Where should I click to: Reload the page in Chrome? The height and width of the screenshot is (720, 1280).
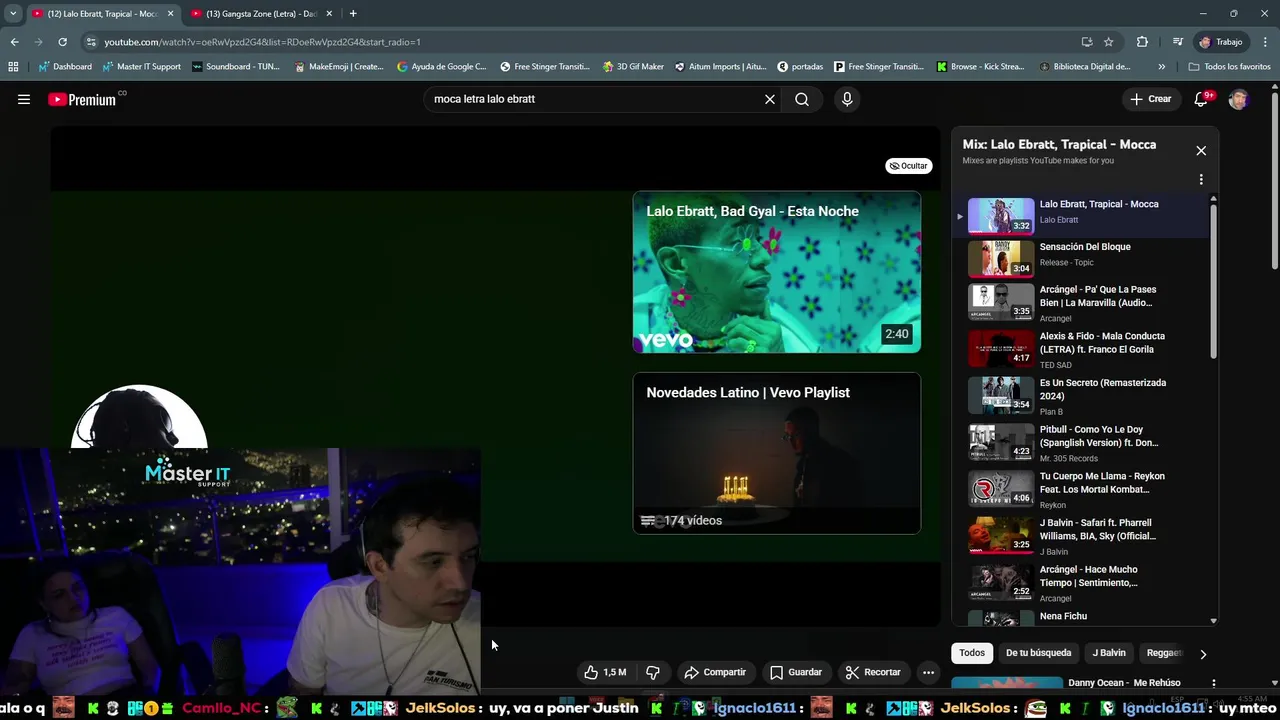[62, 42]
